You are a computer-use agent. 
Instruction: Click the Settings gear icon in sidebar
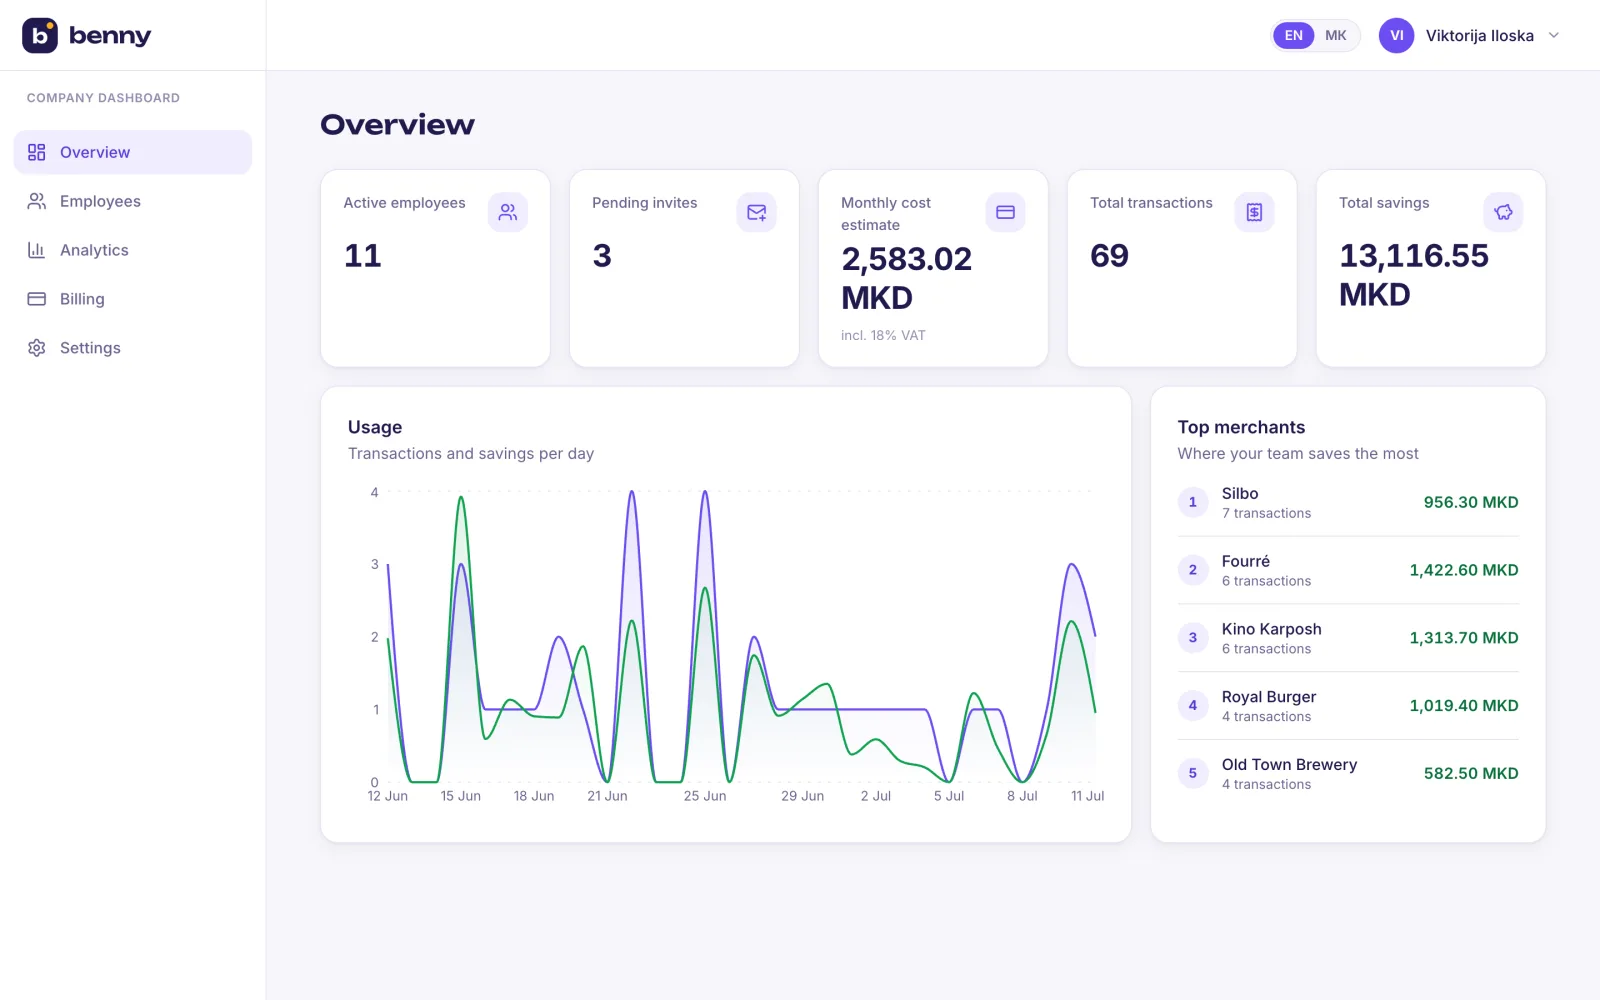[37, 348]
